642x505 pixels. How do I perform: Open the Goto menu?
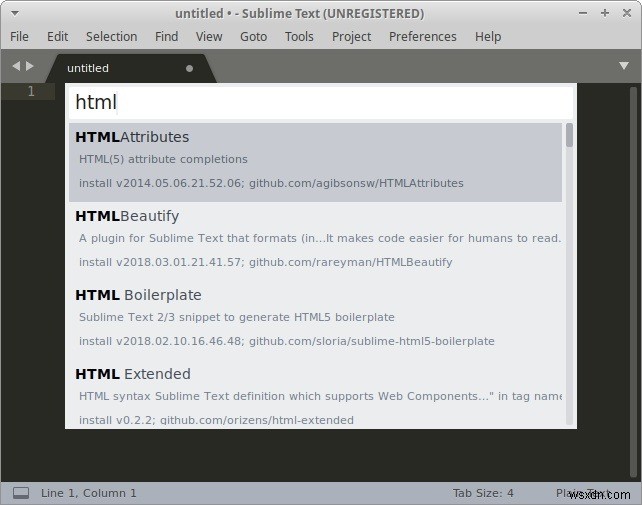[x=253, y=37]
